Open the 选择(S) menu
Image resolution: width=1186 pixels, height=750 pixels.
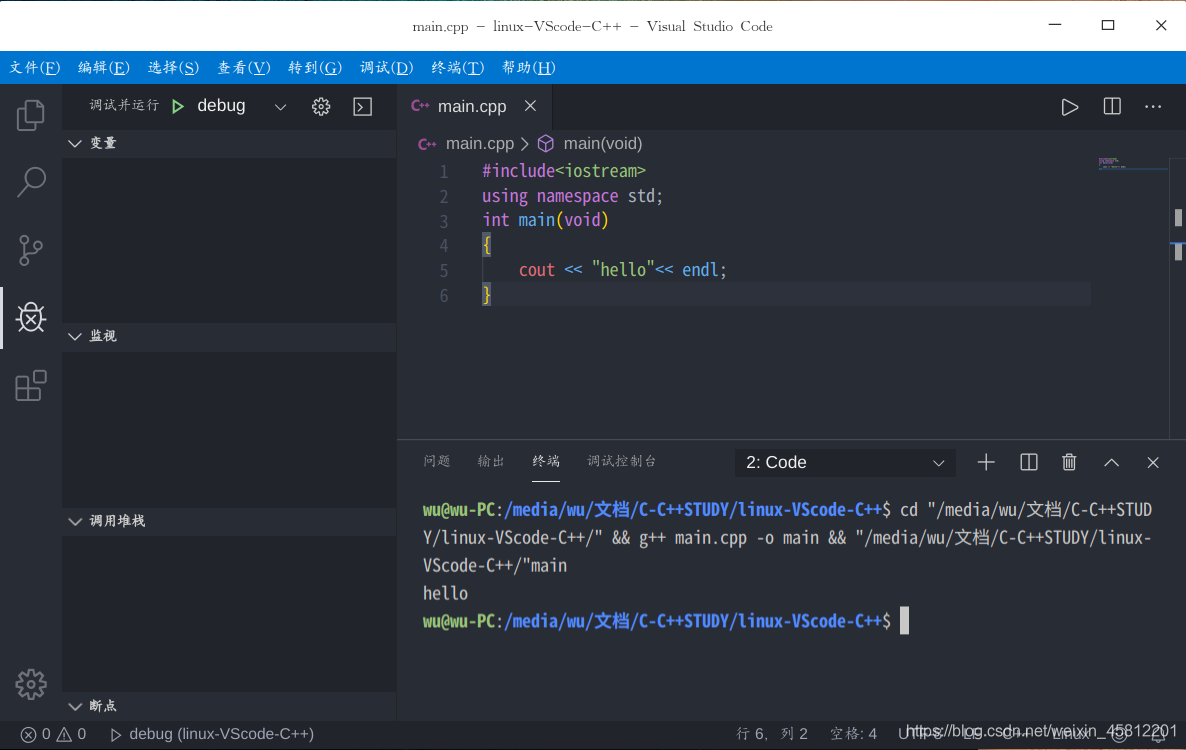click(x=173, y=68)
